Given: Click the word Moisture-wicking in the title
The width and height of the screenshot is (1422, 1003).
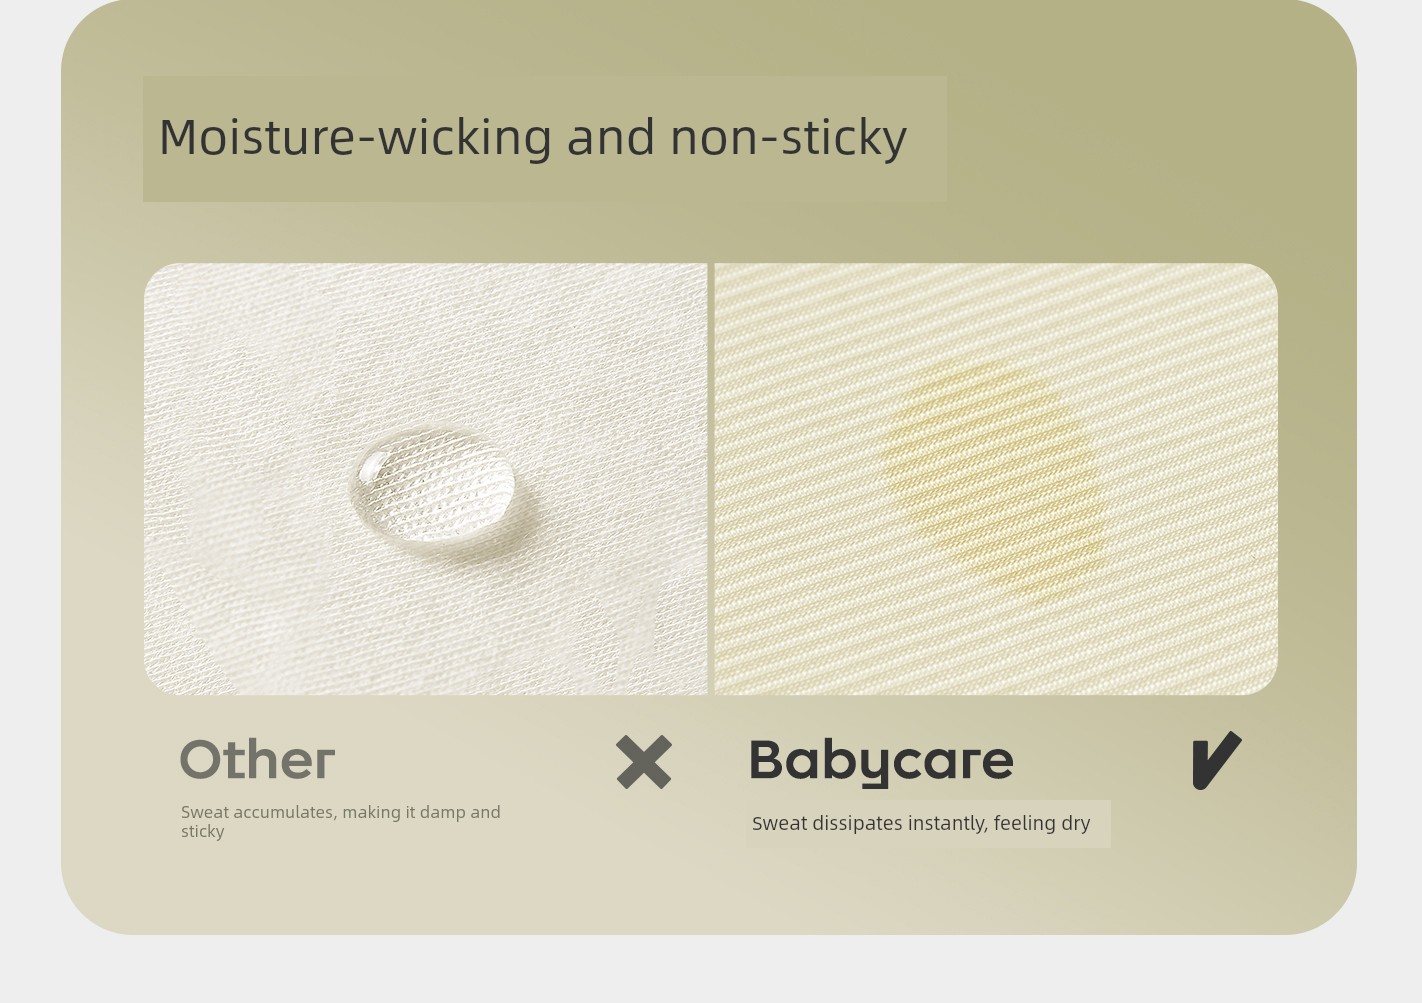Looking at the screenshot, I should (x=355, y=137).
